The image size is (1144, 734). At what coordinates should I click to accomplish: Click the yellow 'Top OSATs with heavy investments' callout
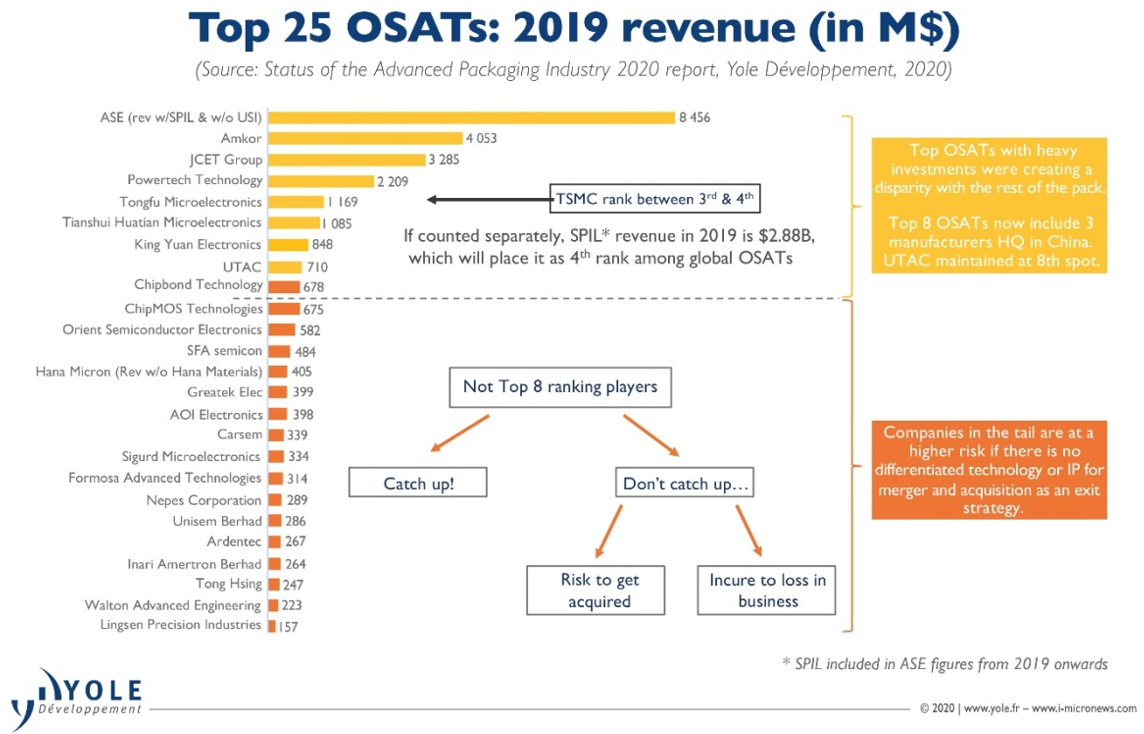click(989, 206)
